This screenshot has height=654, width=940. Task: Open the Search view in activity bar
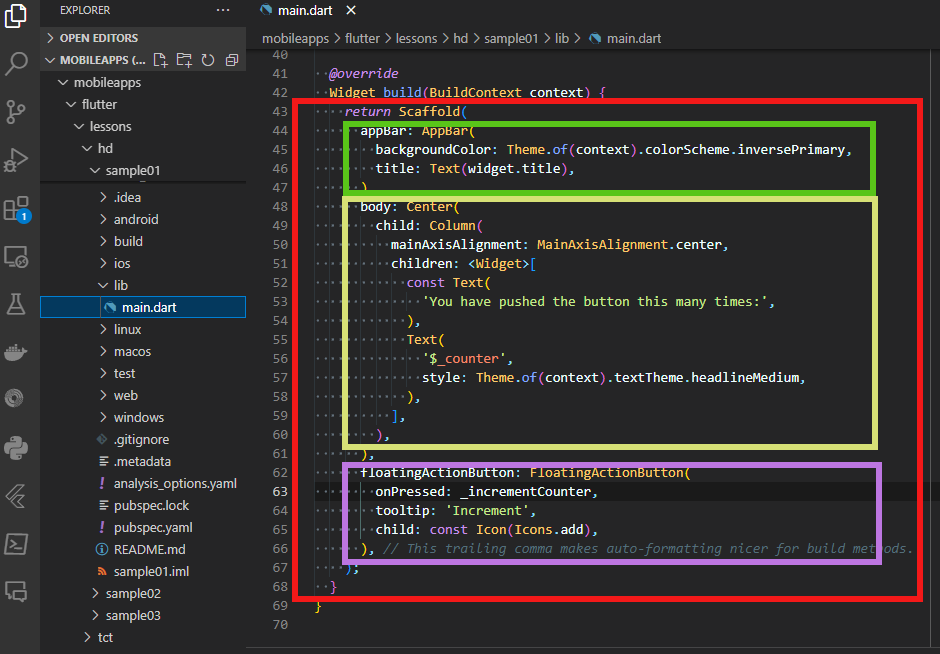click(x=16, y=65)
